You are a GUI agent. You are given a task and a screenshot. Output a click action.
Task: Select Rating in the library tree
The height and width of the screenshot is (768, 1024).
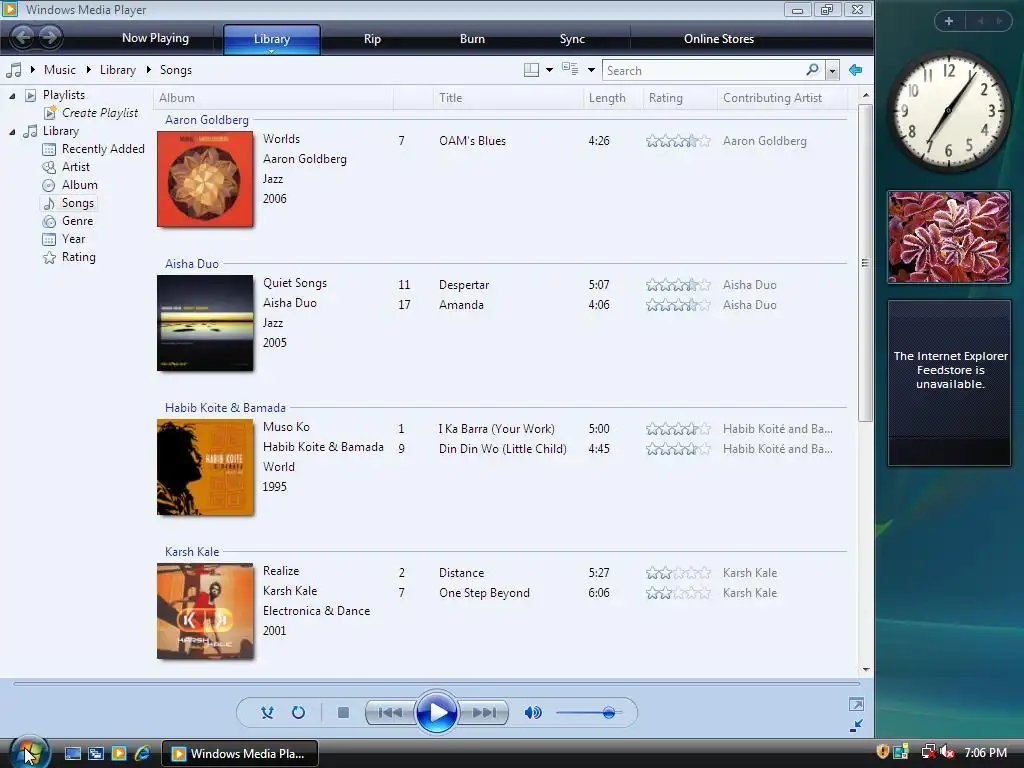click(x=78, y=257)
